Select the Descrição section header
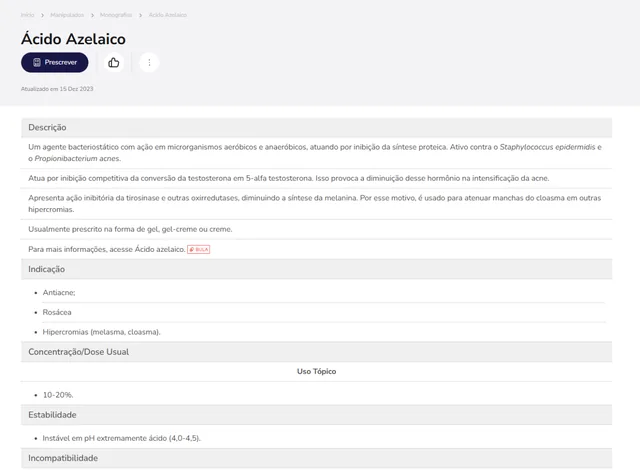 pos(316,127)
